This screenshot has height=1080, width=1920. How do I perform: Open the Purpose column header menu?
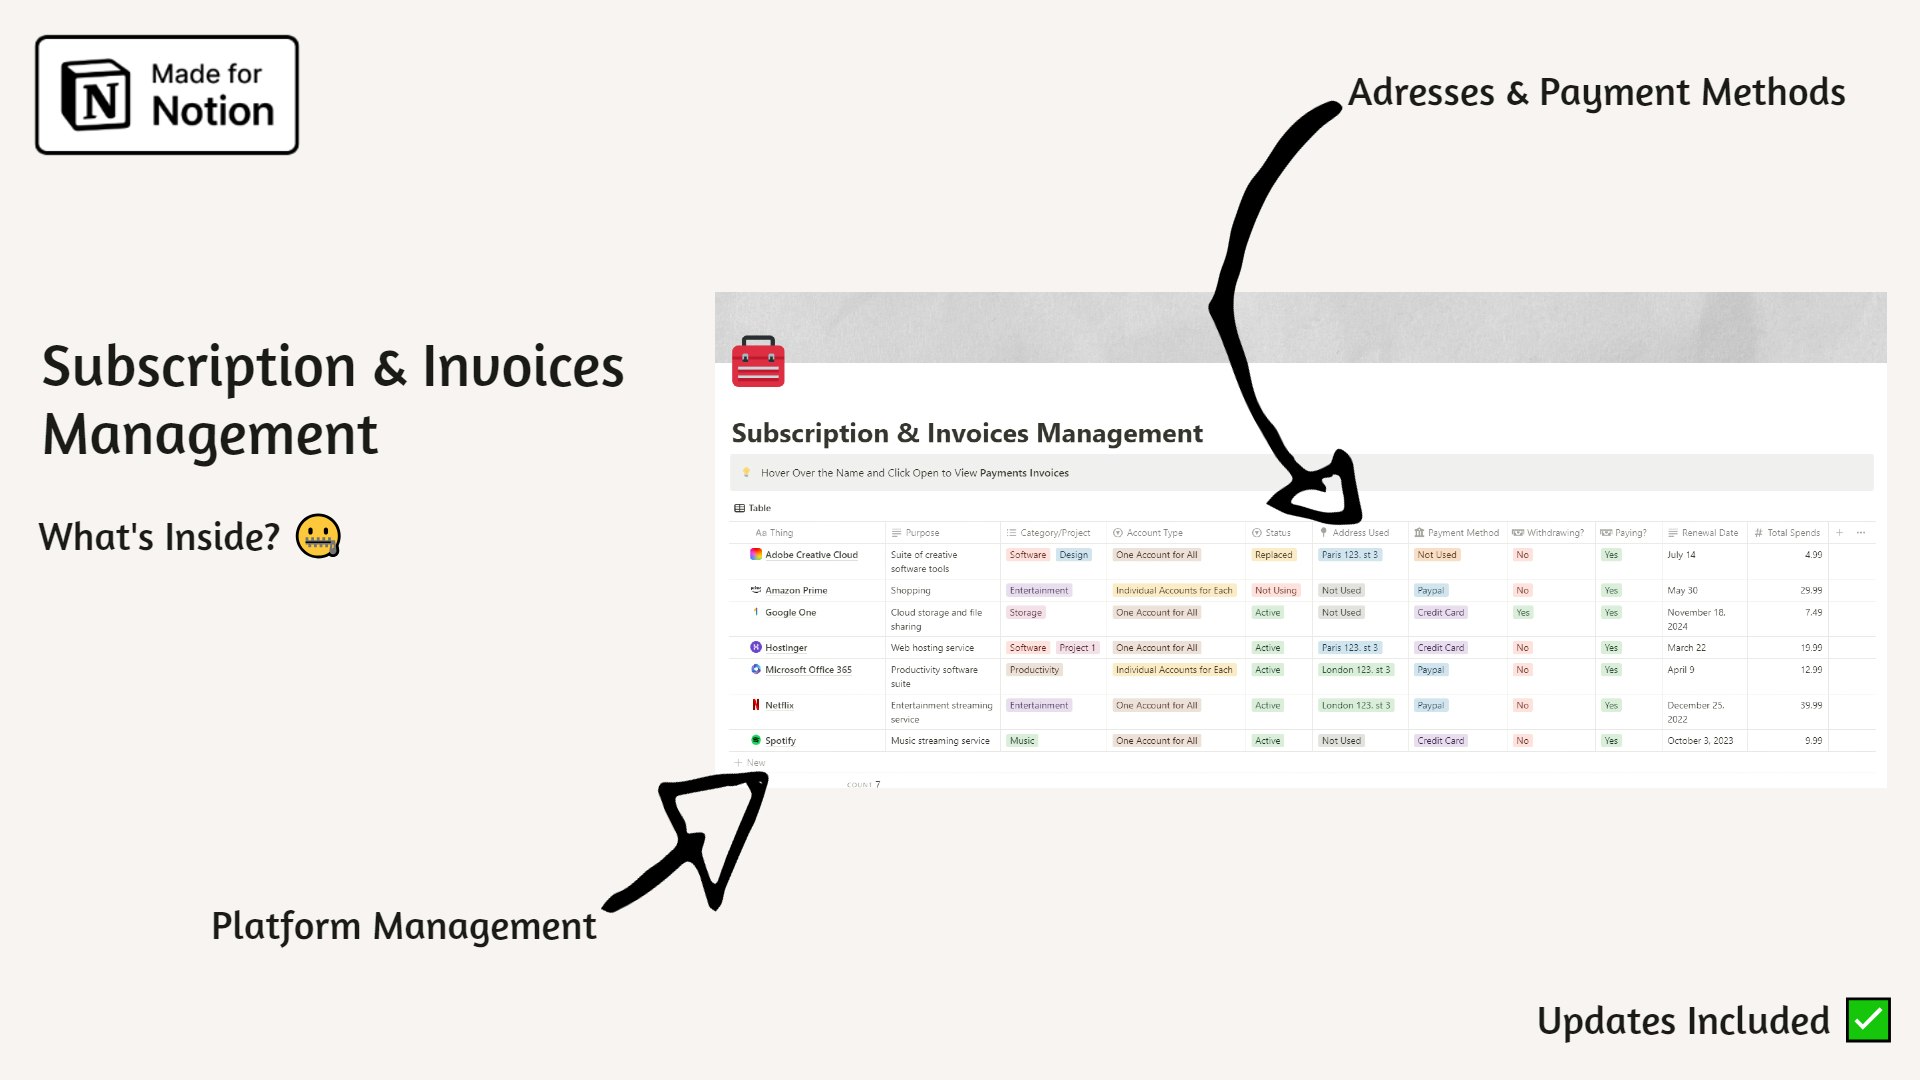click(916, 533)
